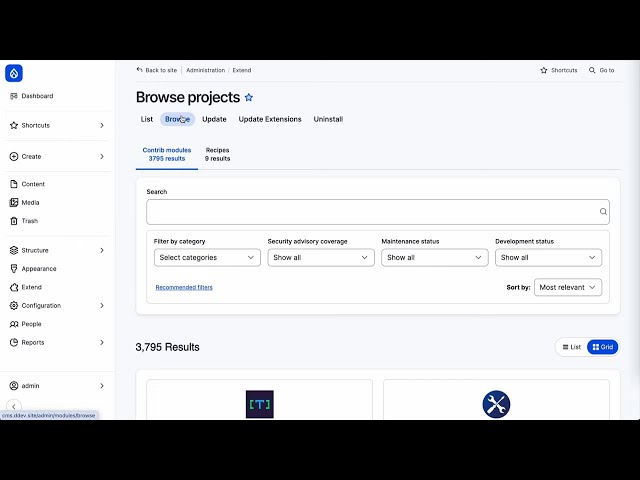Click the Back to site link text
Viewport: 640px width, 480px height.
tap(161, 70)
